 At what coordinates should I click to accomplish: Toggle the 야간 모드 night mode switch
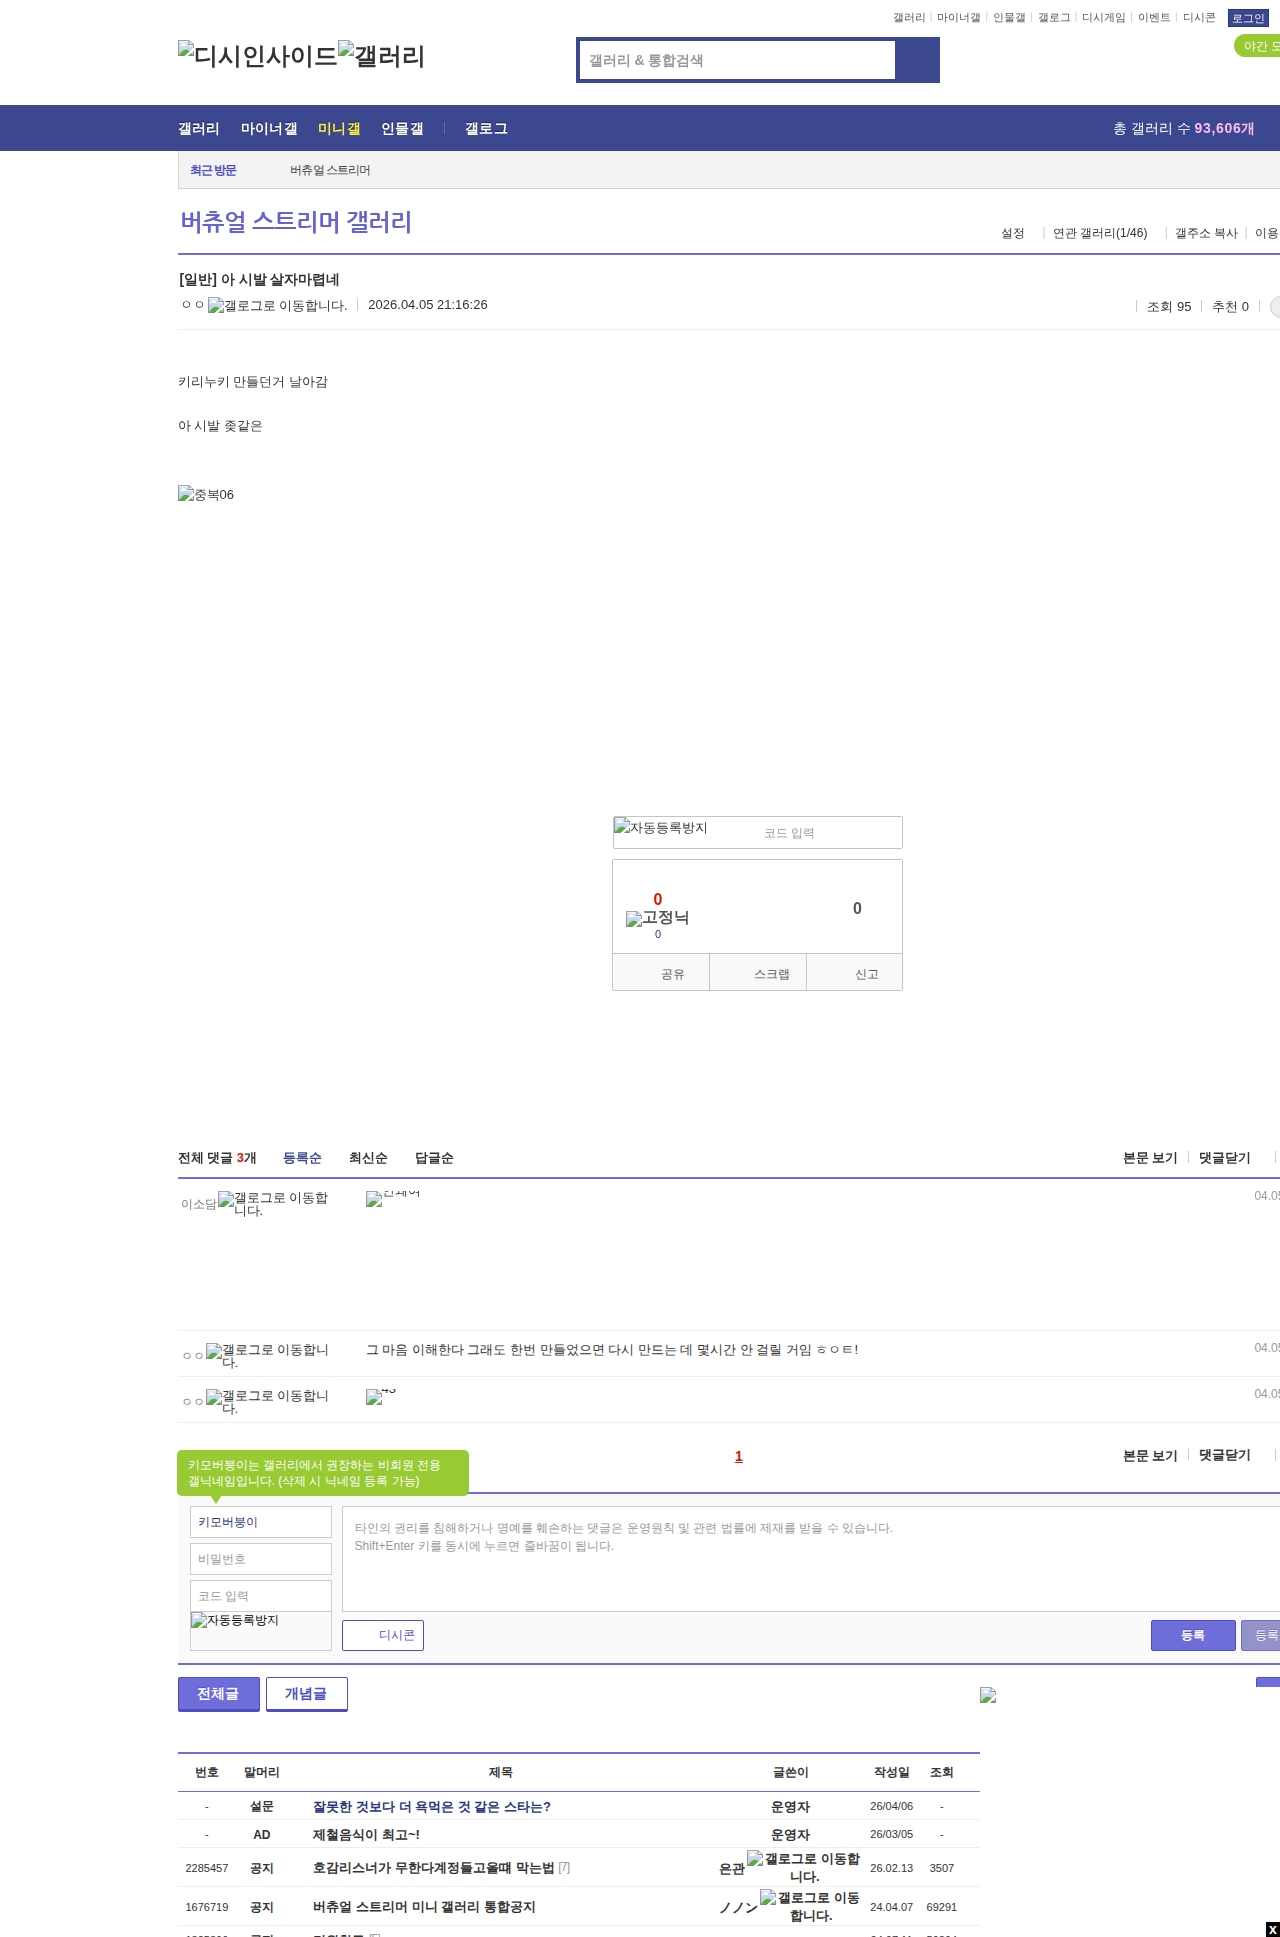1258,46
